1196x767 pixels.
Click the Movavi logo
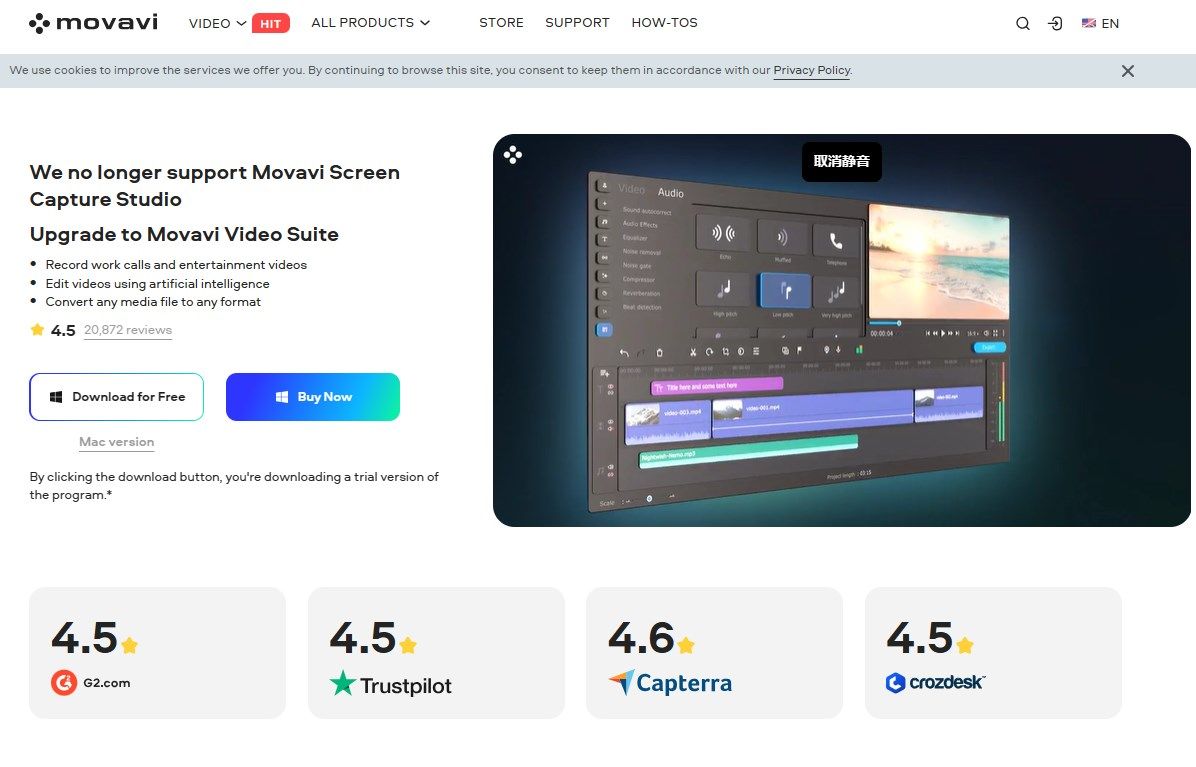pyautogui.click(x=93, y=23)
